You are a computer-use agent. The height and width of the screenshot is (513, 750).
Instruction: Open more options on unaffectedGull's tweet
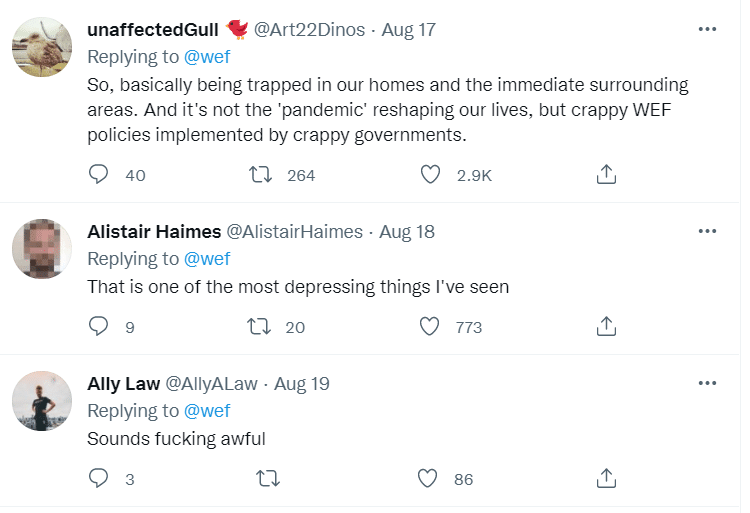[x=707, y=29]
